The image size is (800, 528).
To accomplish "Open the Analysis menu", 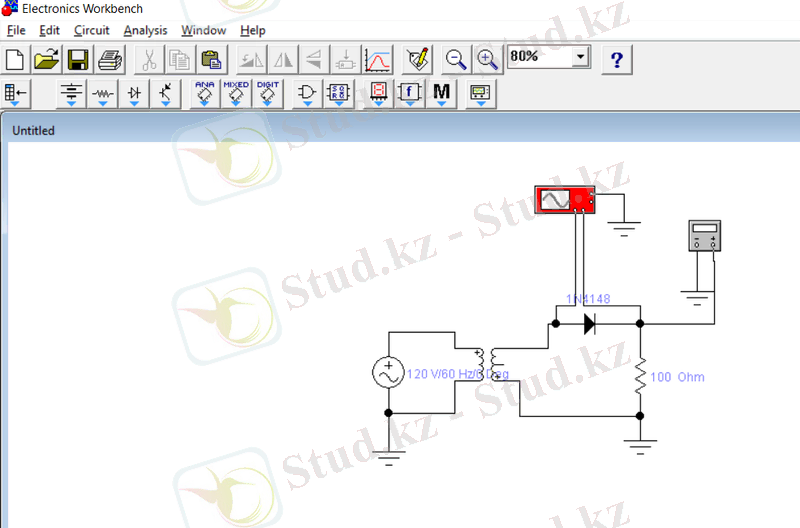I will pos(145,31).
